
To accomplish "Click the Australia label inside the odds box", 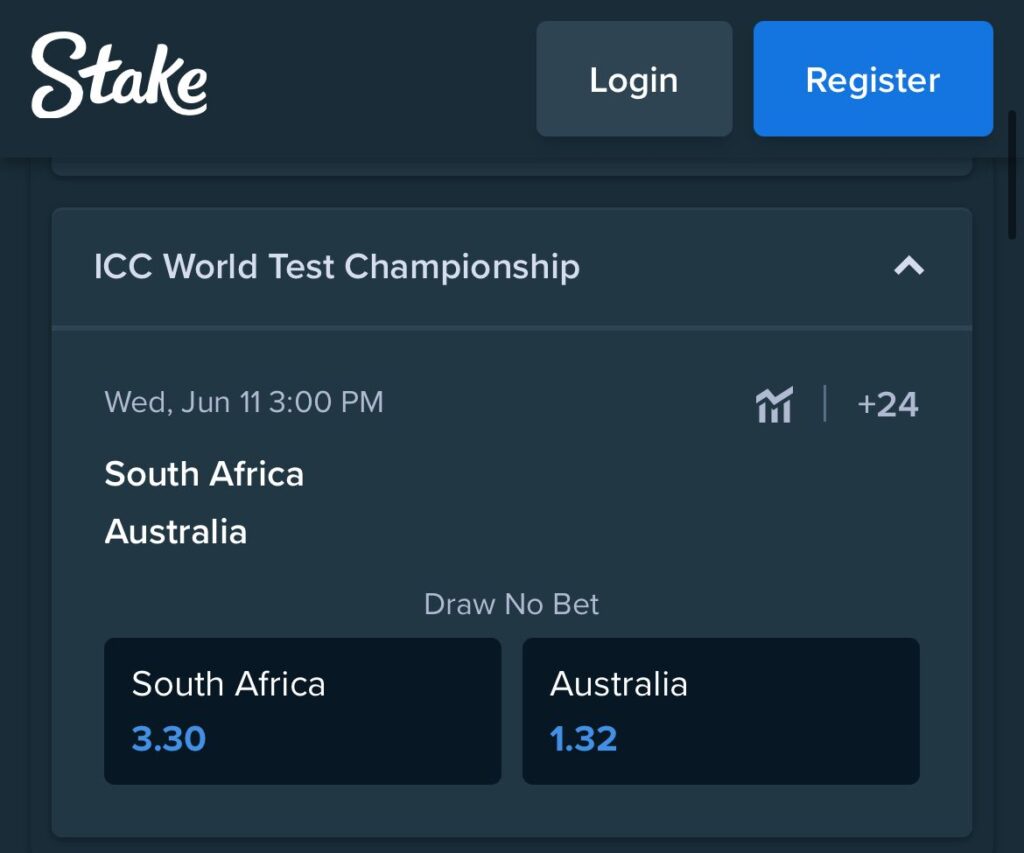I will pyautogui.click(x=619, y=684).
